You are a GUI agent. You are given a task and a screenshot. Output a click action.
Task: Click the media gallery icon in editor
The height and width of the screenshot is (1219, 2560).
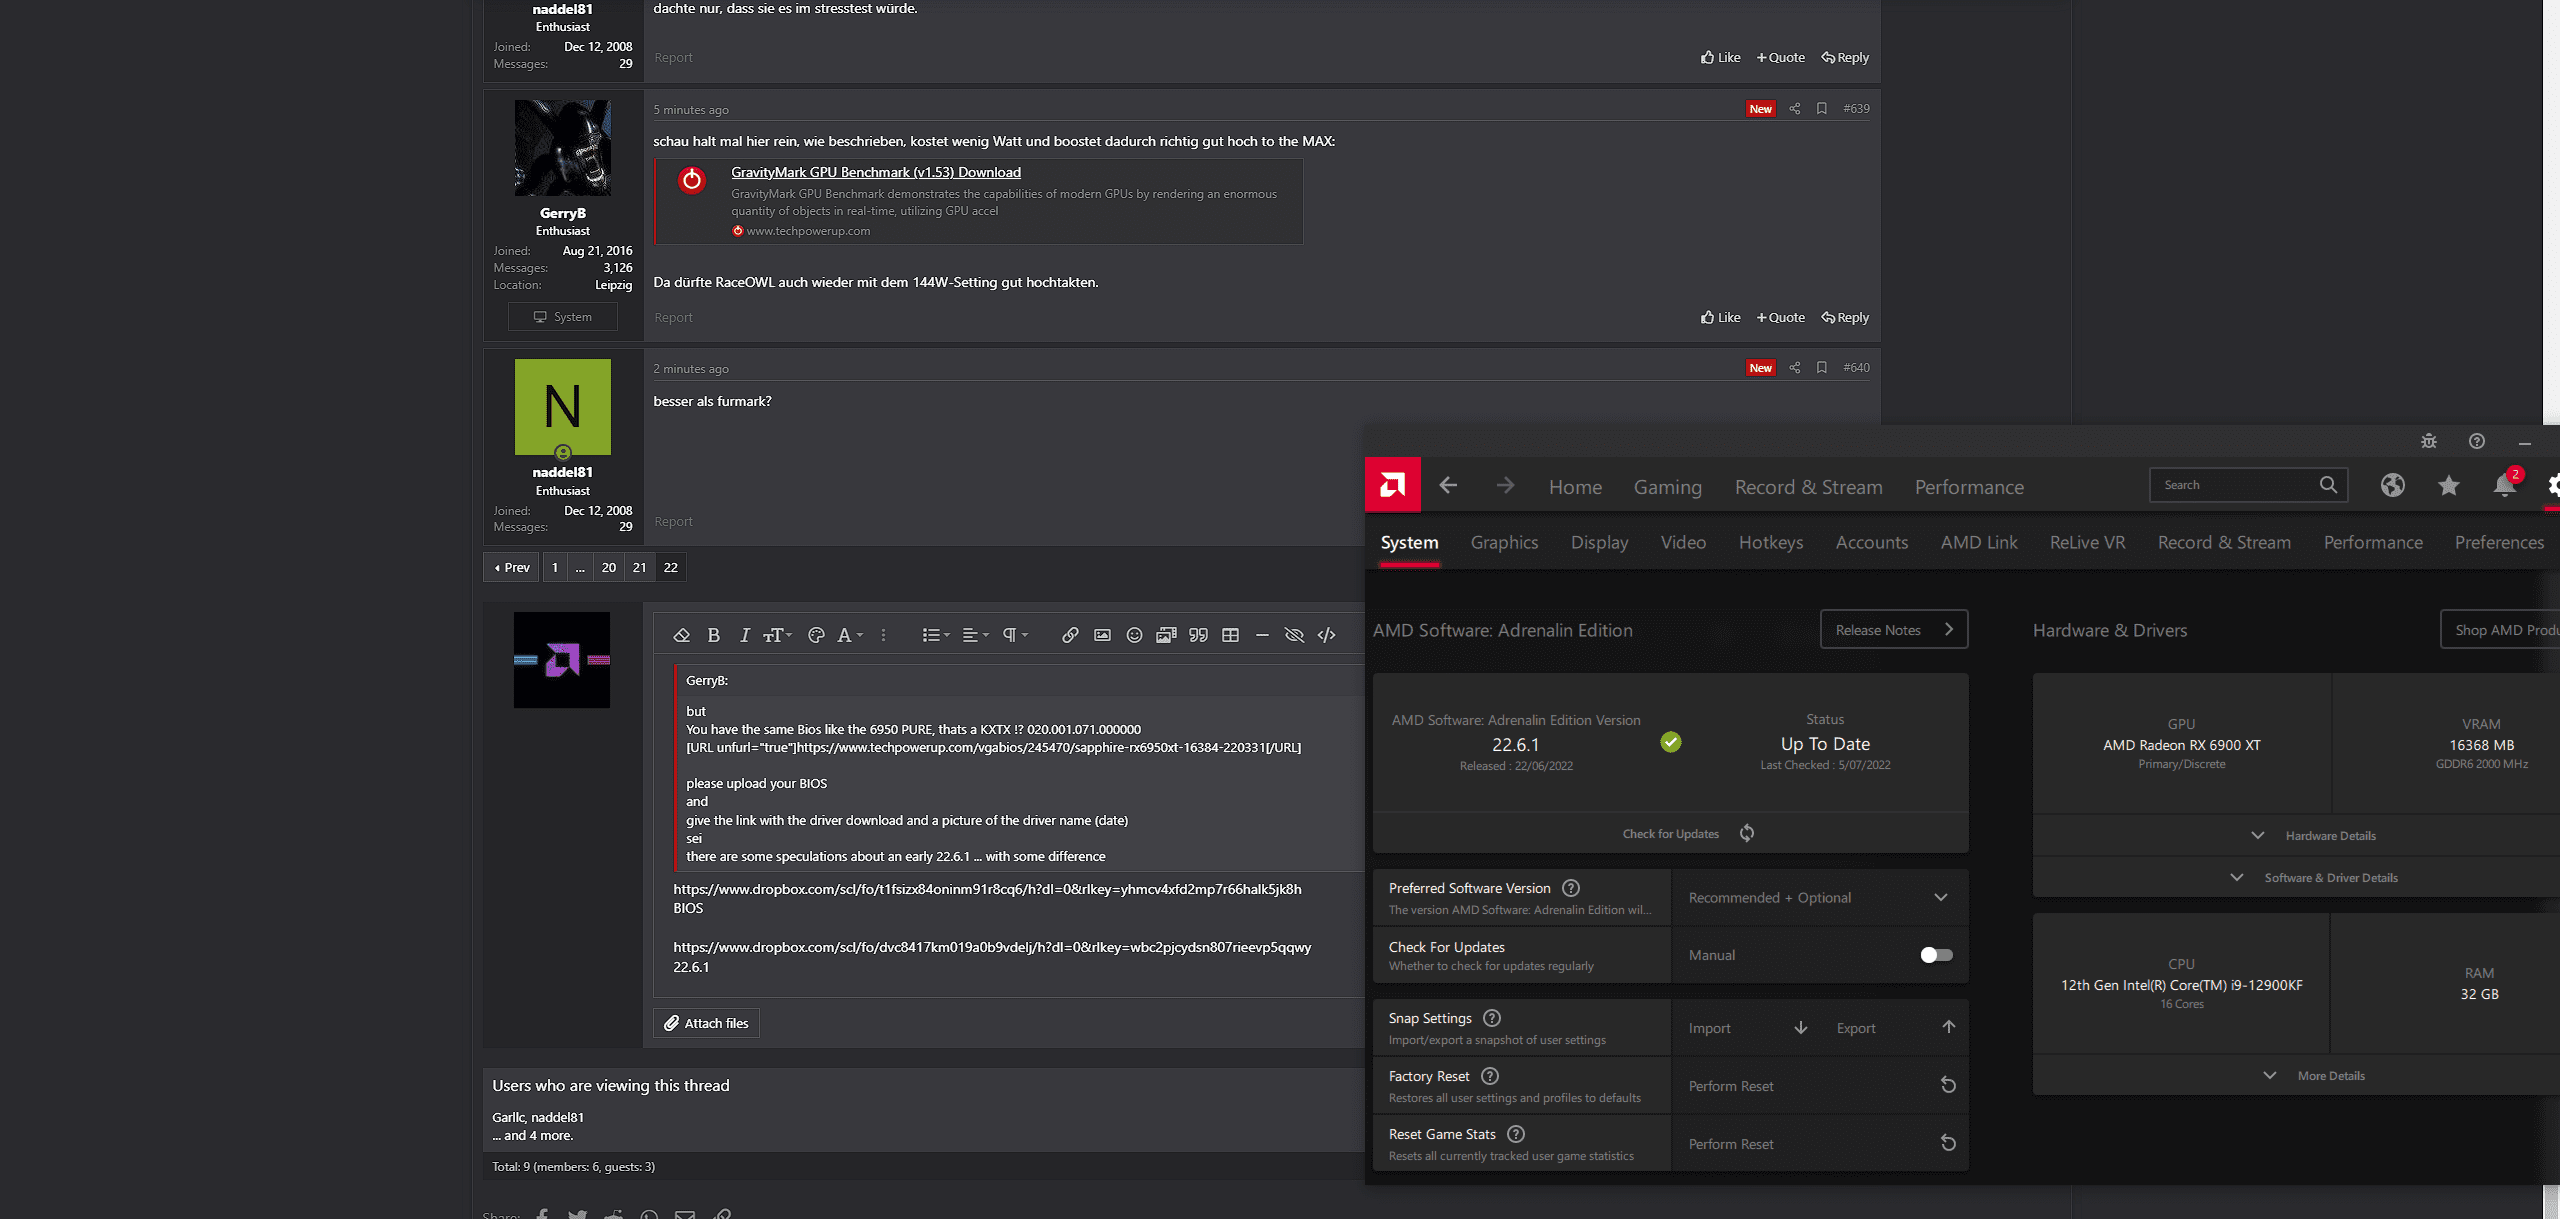[1166, 635]
